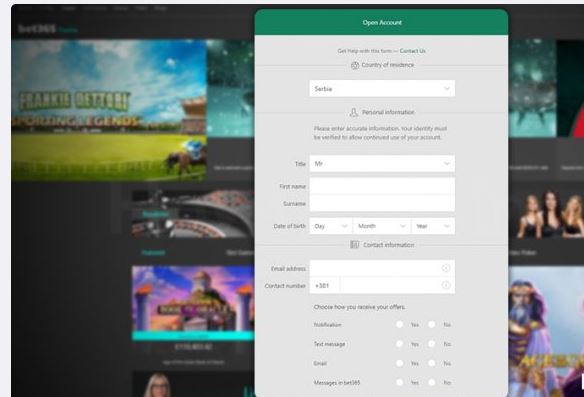The width and height of the screenshot is (584, 397).
Task: Select No for Text message offers
Action: [x=432, y=344]
